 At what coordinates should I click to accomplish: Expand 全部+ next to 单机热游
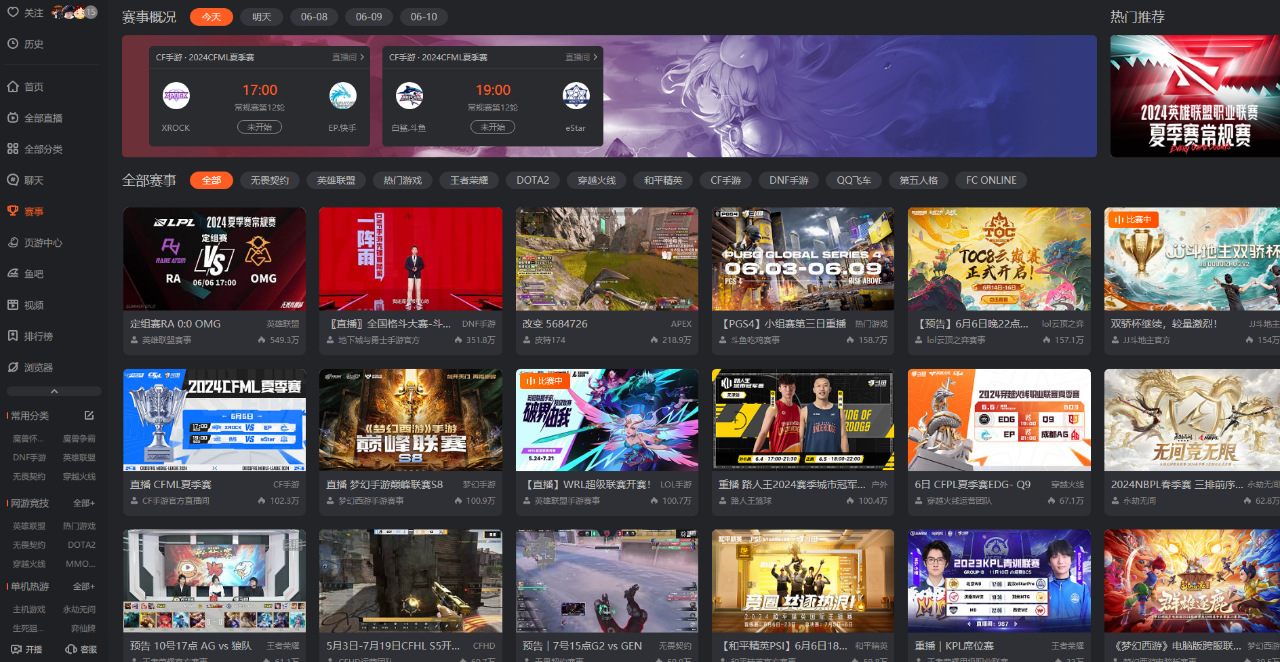coord(84,586)
